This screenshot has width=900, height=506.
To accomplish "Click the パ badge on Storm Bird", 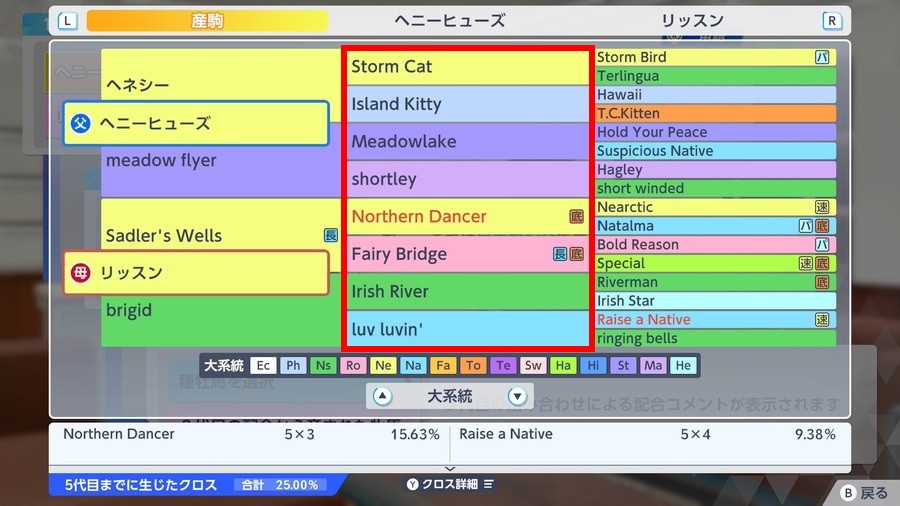I will pyautogui.click(x=822, y=57).
